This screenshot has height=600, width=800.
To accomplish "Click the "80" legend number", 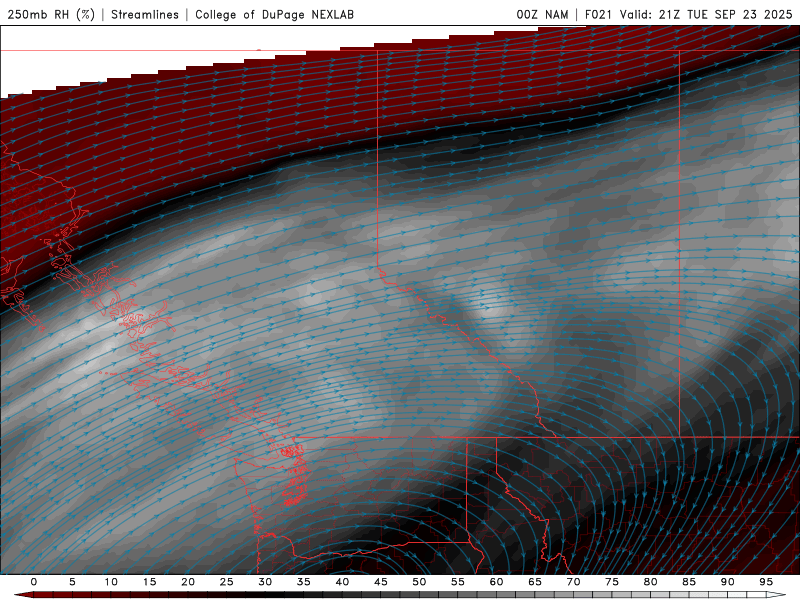I will tap(651, 582).
